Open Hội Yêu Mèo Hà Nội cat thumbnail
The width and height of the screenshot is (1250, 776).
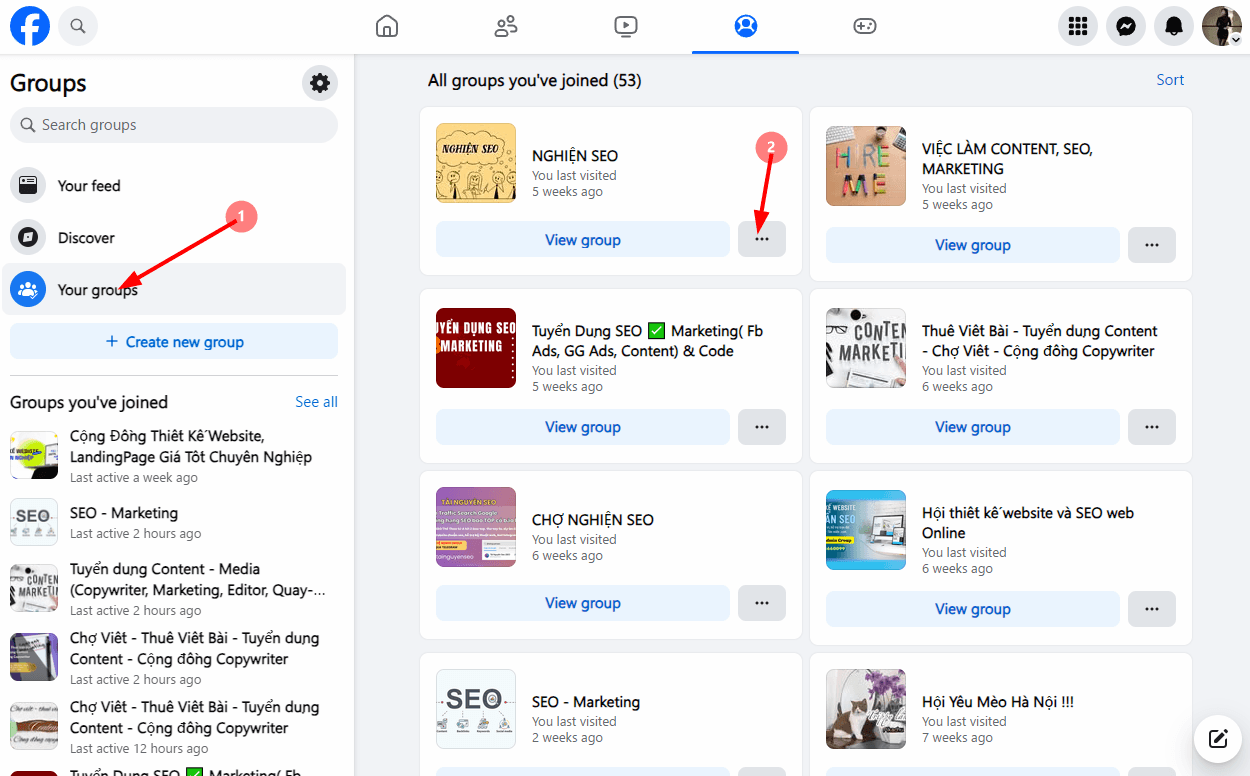[866, 709]
